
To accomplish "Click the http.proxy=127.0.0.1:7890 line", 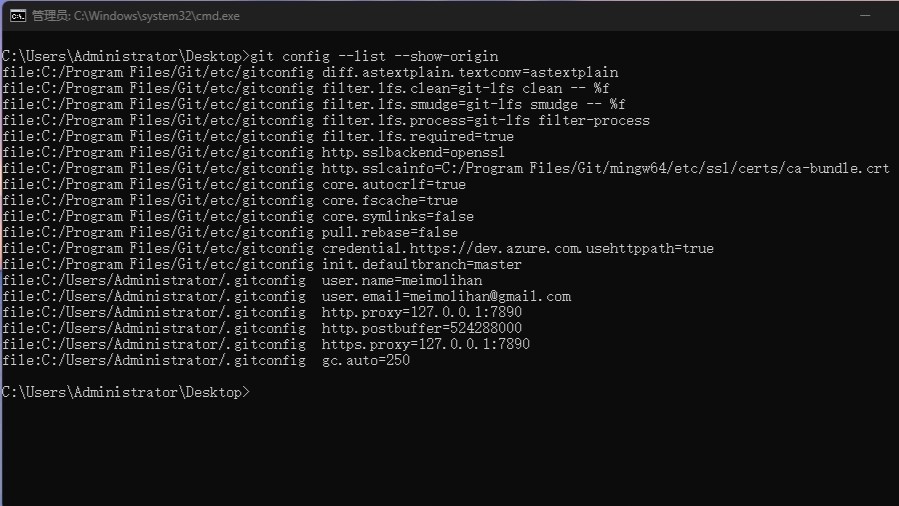I will (262, 312).
